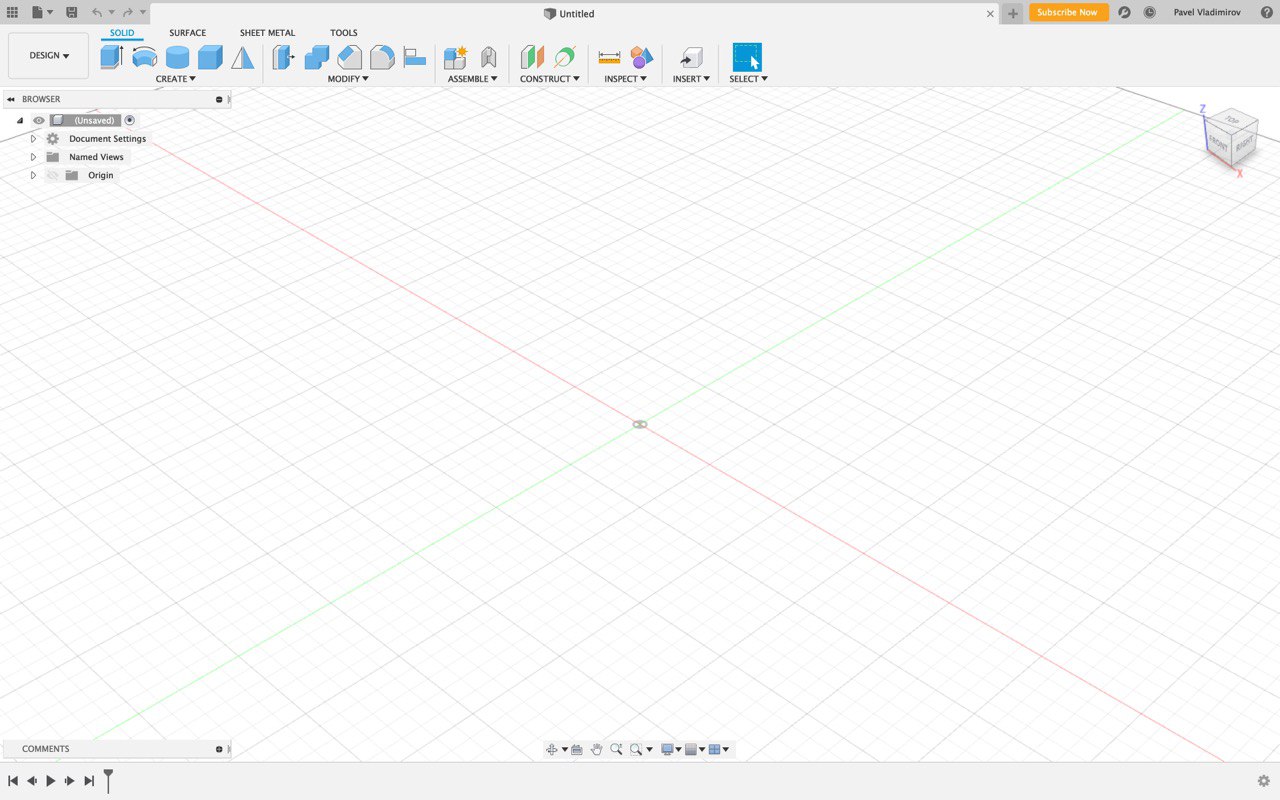The height and width of the screenshot is (800, 1280).
Task: Play the timeline
Action: point(51,780)
